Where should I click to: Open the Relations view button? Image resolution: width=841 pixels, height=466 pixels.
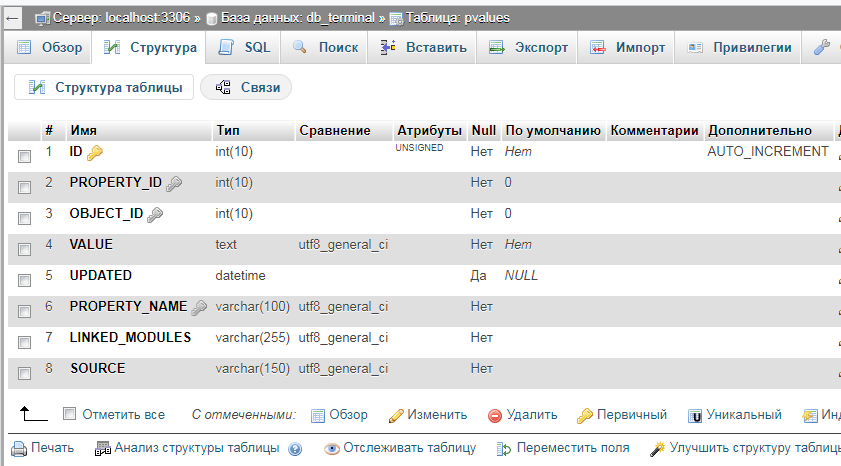point(247,88)
